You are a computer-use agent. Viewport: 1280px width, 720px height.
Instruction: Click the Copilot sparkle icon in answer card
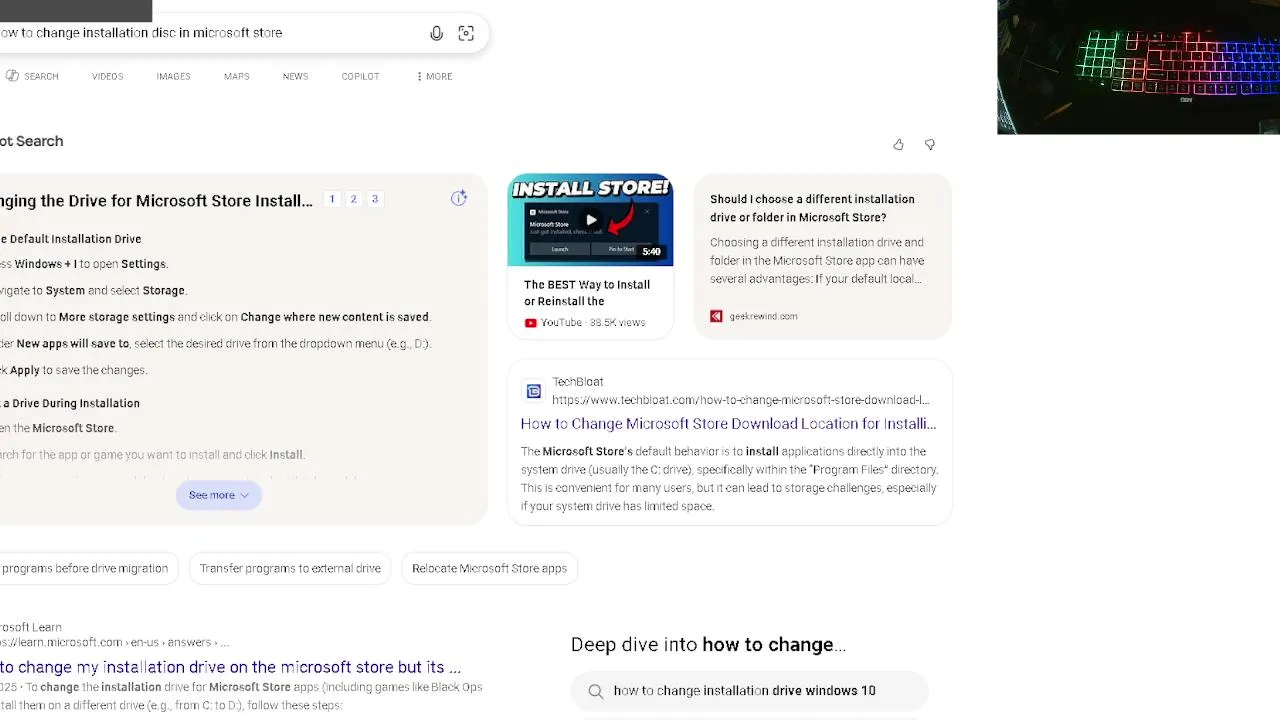point(459,198)
